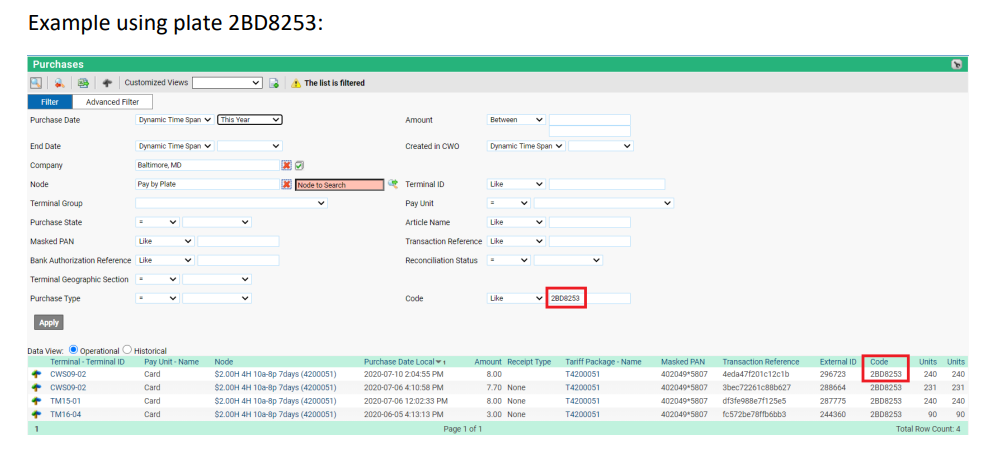Clear the Company field with red X
The height and width of the screenshot is (451, 1004).
tap(287, 165)
